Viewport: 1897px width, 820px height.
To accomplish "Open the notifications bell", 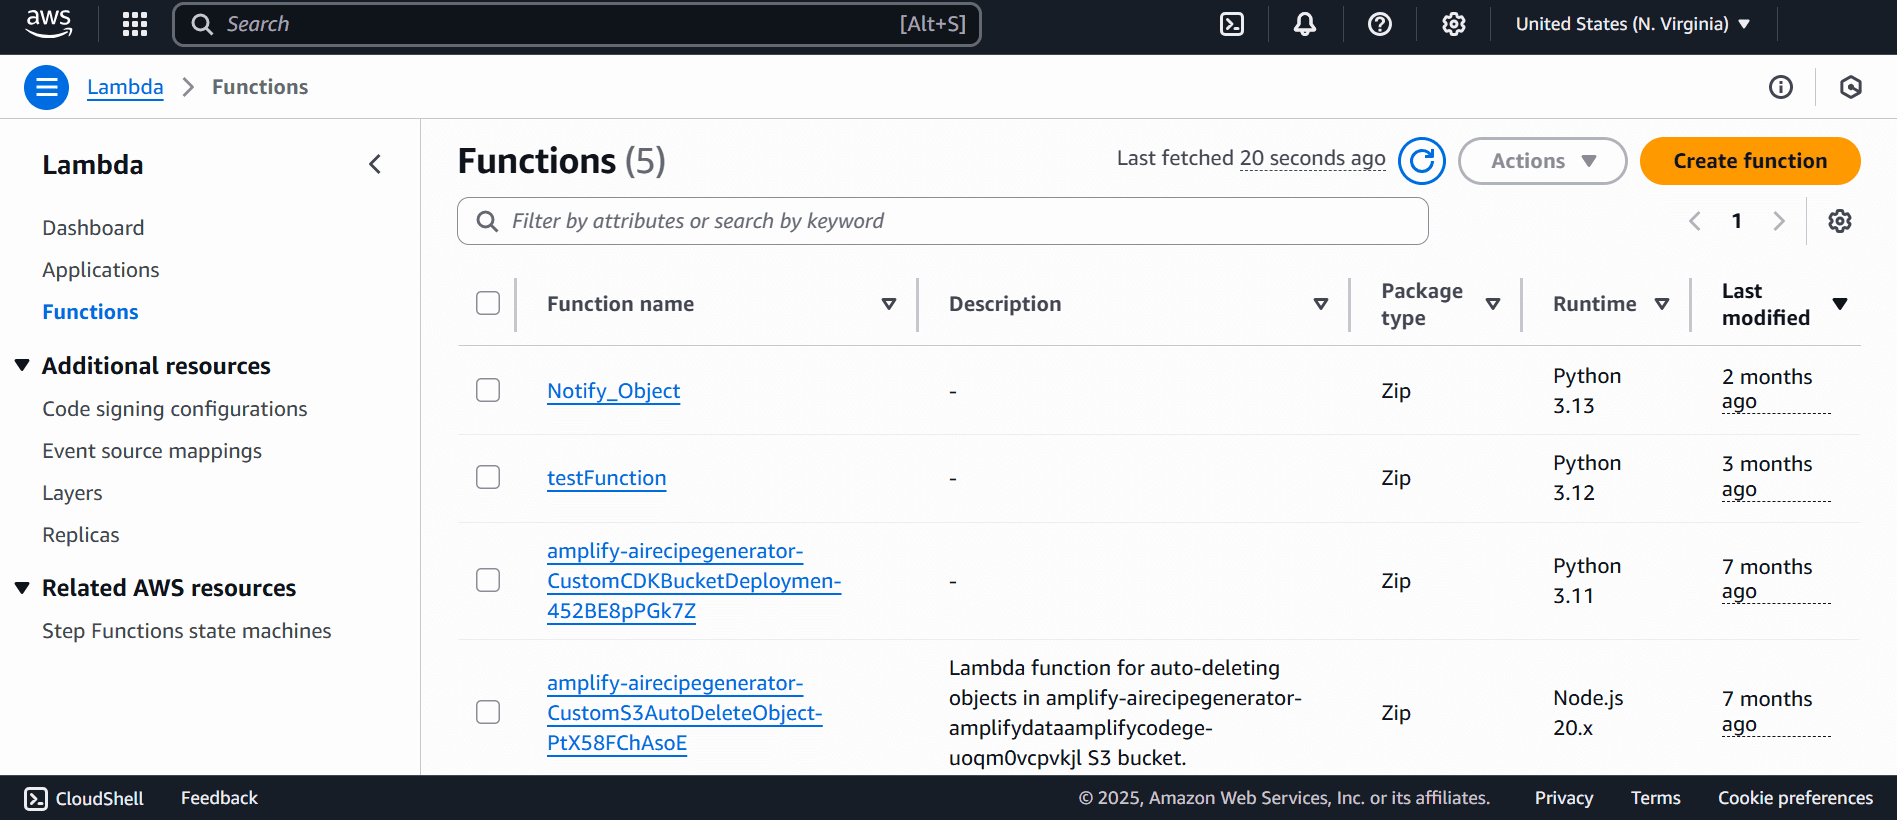I will pyautogui.click(x=1305, y=24).
